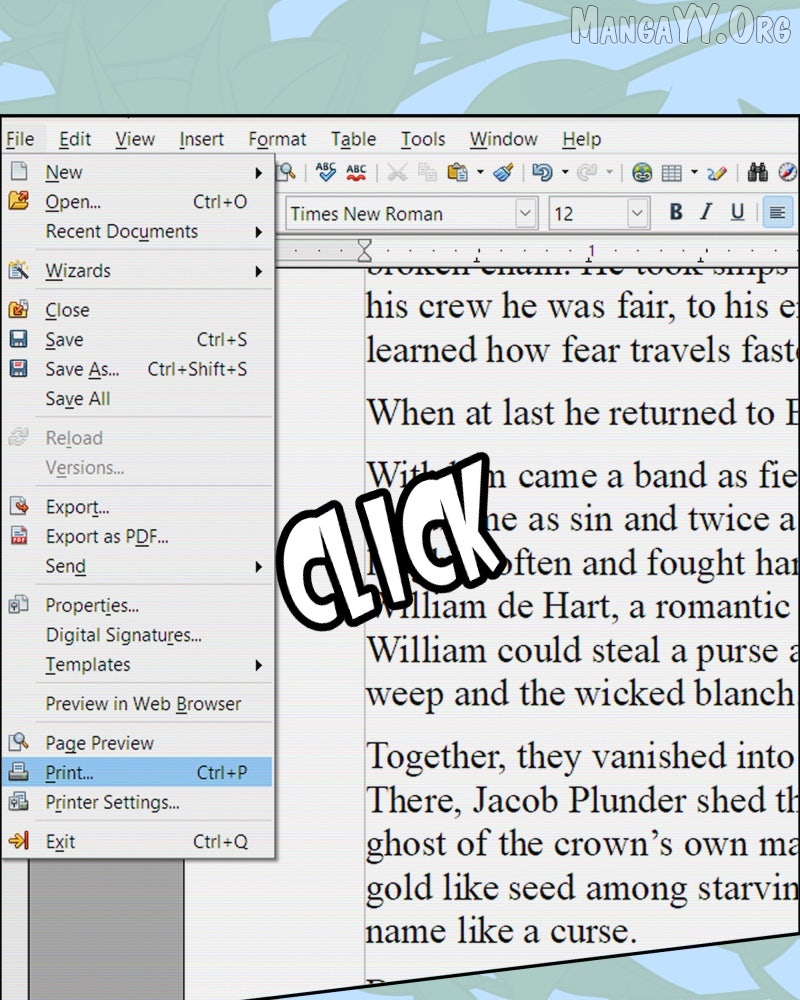
Task: Click the Show Draw Functions pencil icon
Action: coord(716,172)
